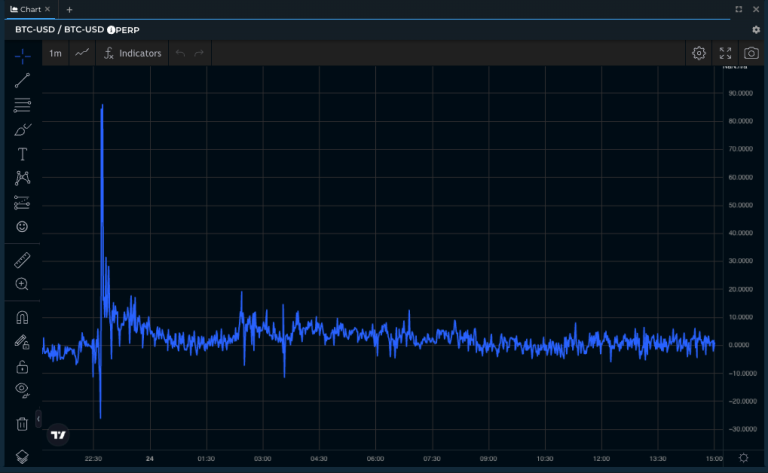
Task: Click the 01:30 label on time axis
Action: pos(206,459)
